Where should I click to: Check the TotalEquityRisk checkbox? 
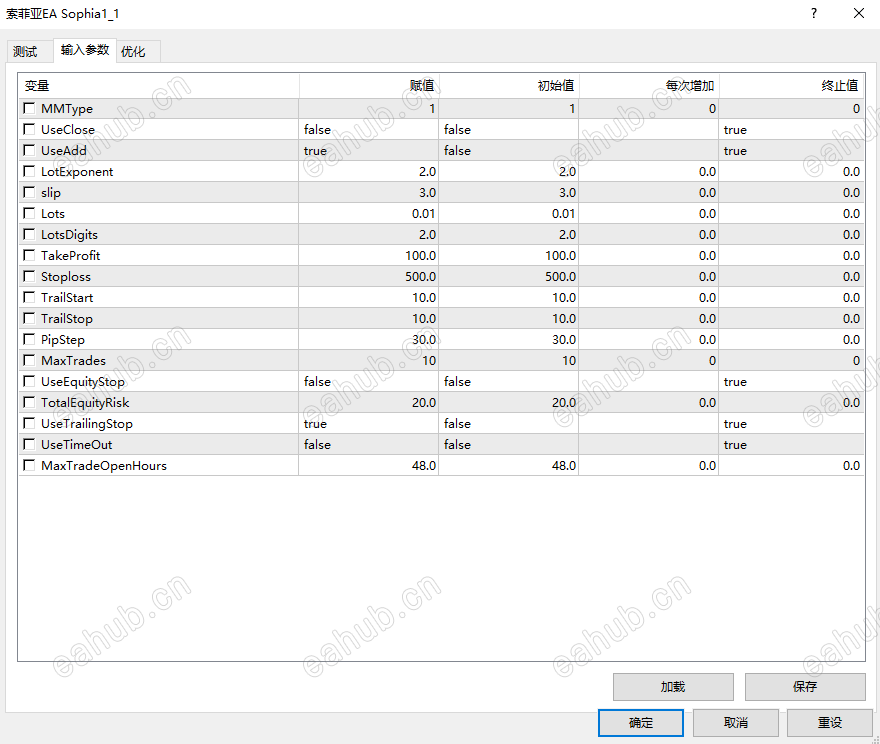tap(29, 402)
